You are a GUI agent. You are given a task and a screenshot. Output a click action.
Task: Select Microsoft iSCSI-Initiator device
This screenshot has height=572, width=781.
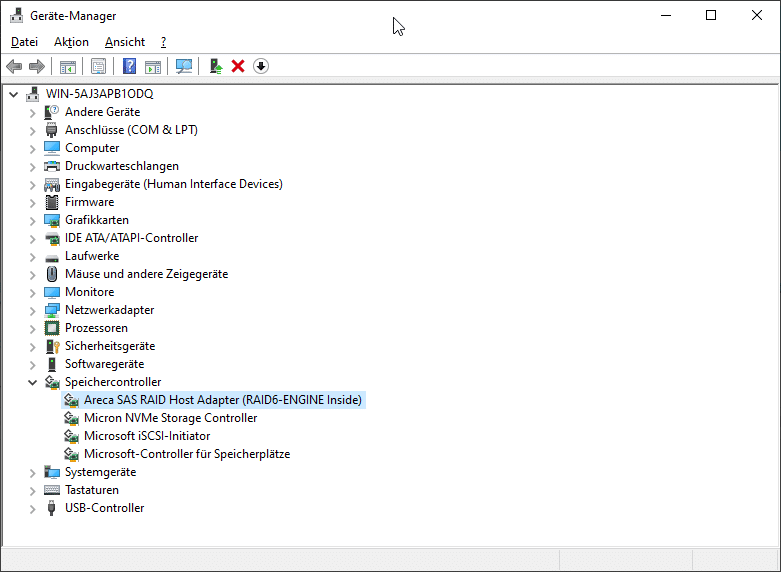(146, 436)
